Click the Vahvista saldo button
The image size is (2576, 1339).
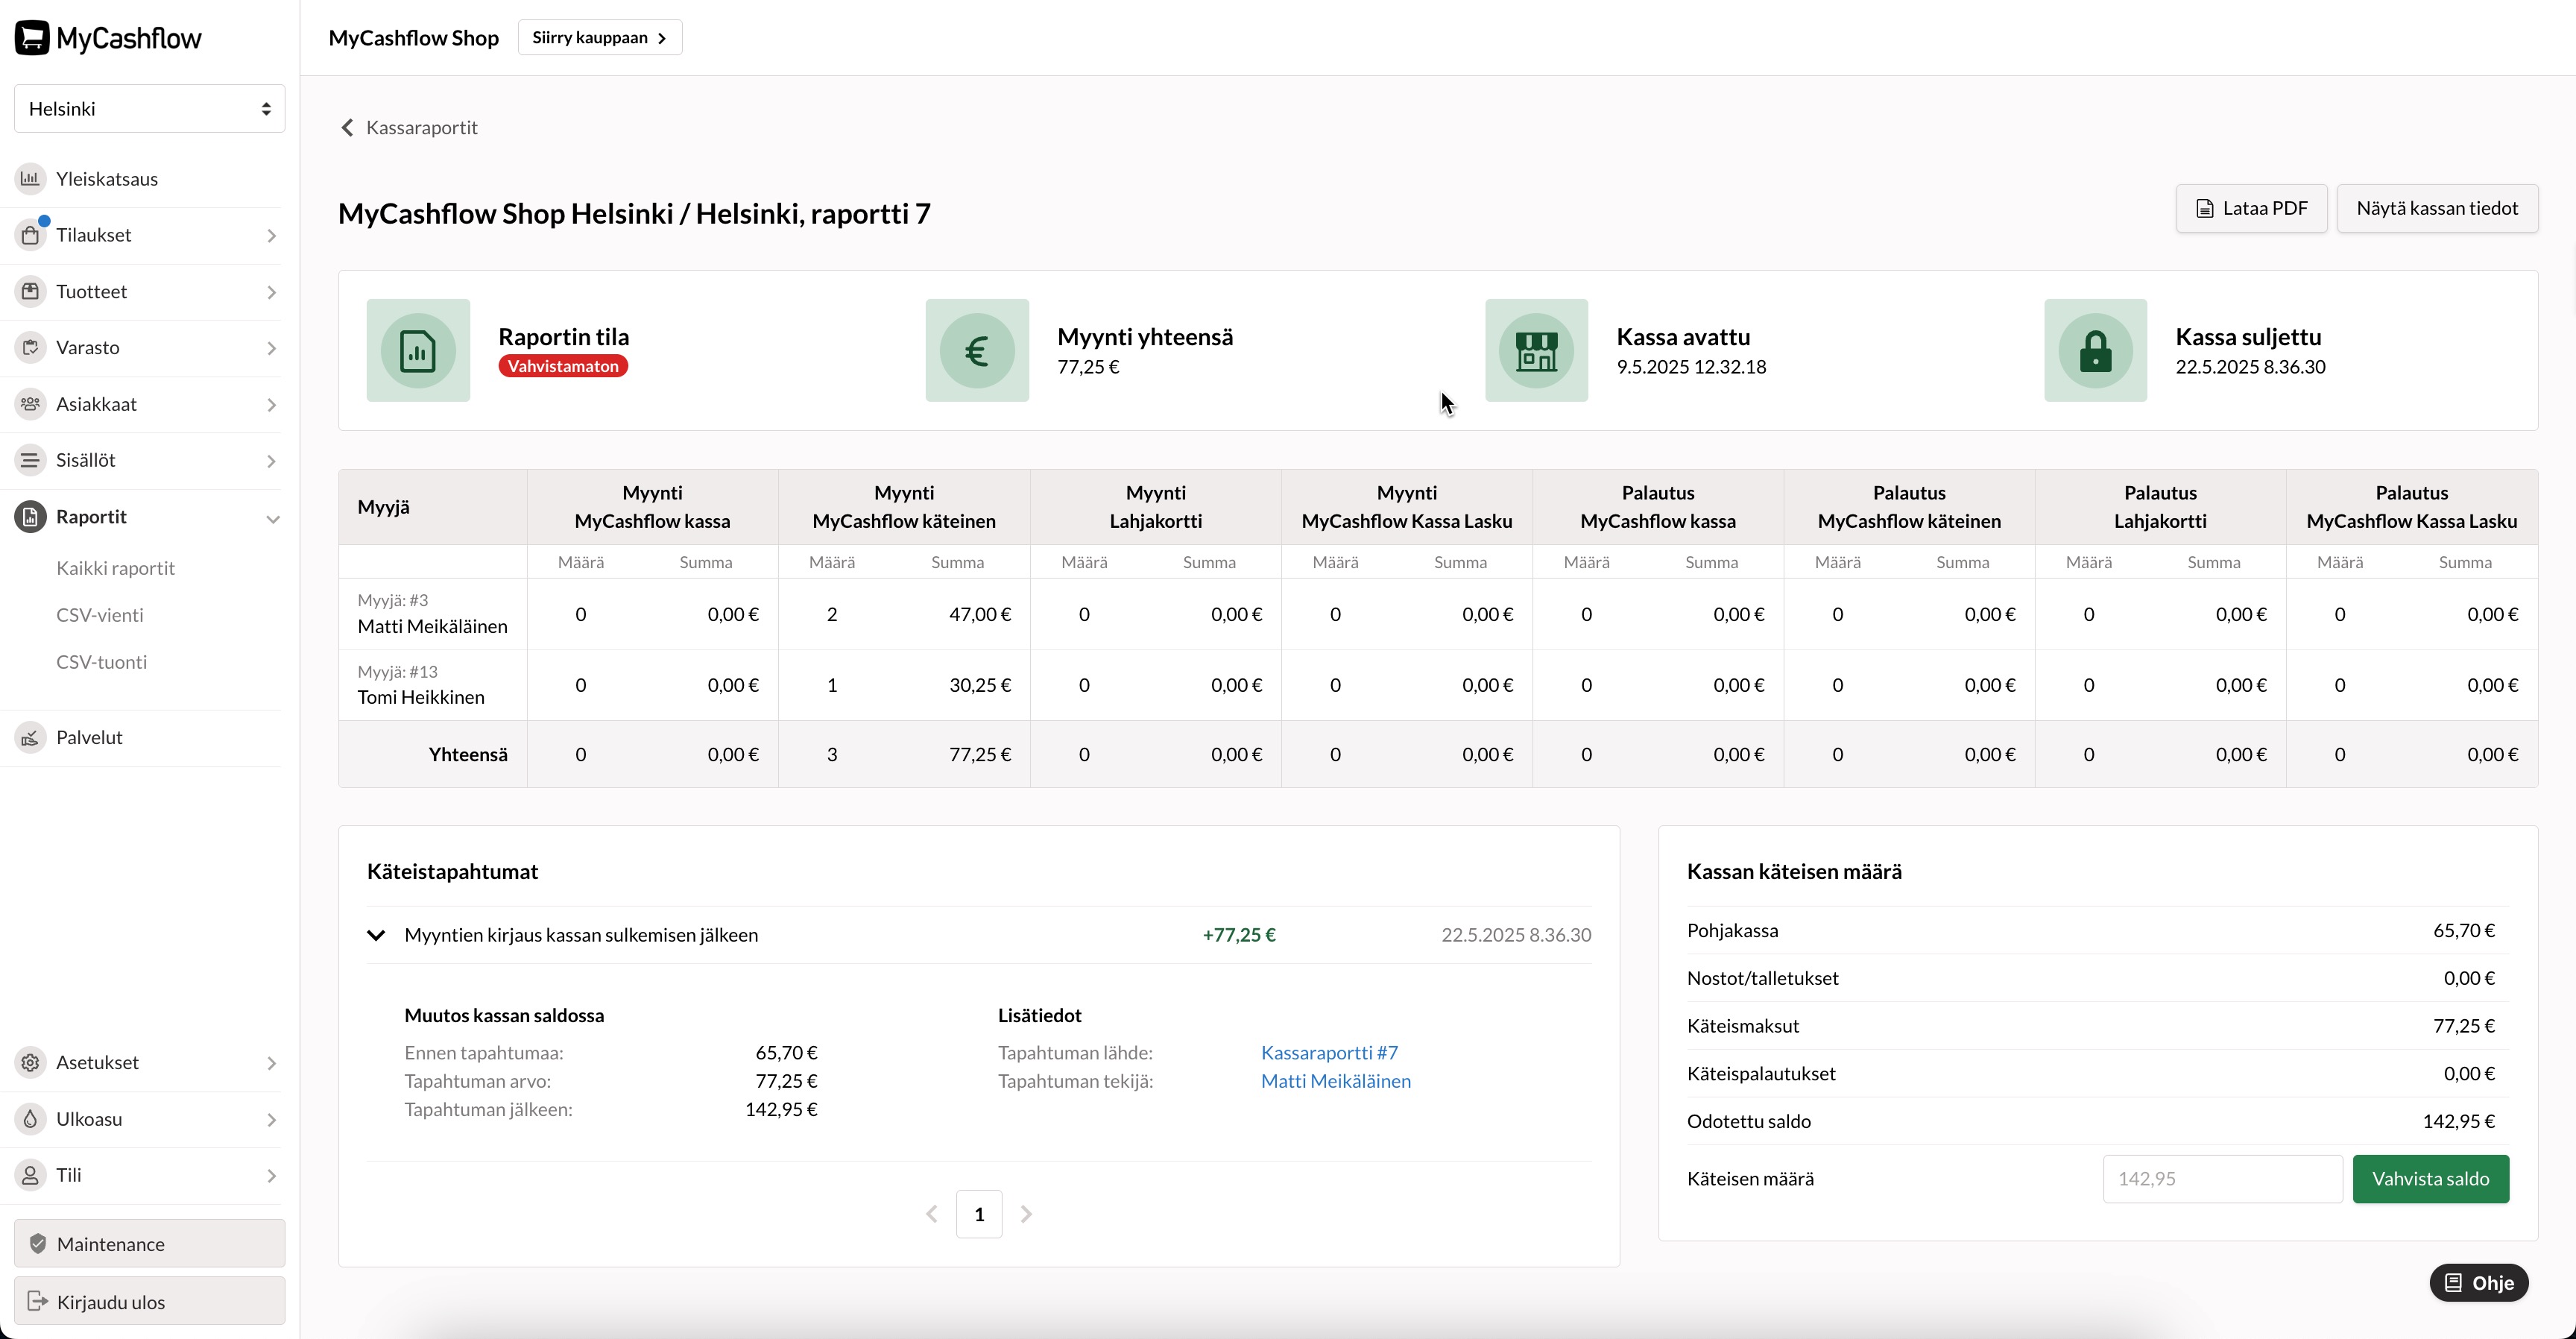click(x=2430, y=1179)
